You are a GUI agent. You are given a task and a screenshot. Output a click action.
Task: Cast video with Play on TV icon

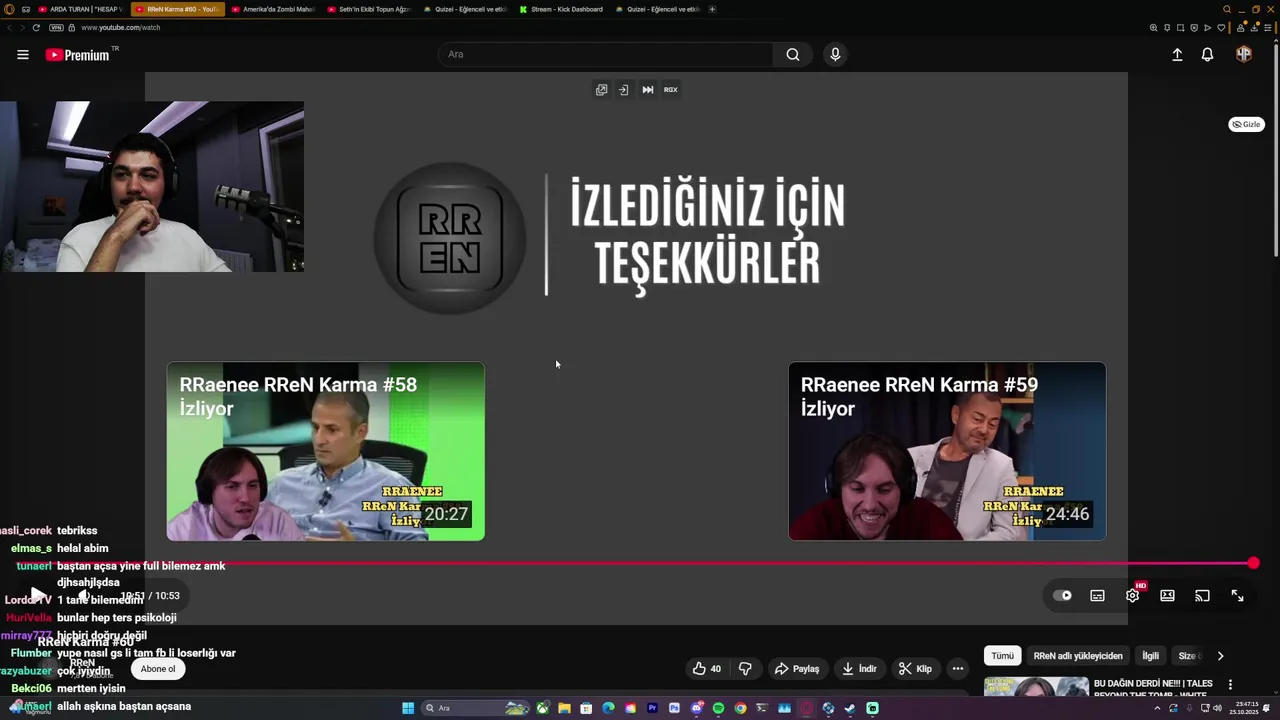click(x=1202, y=596)
